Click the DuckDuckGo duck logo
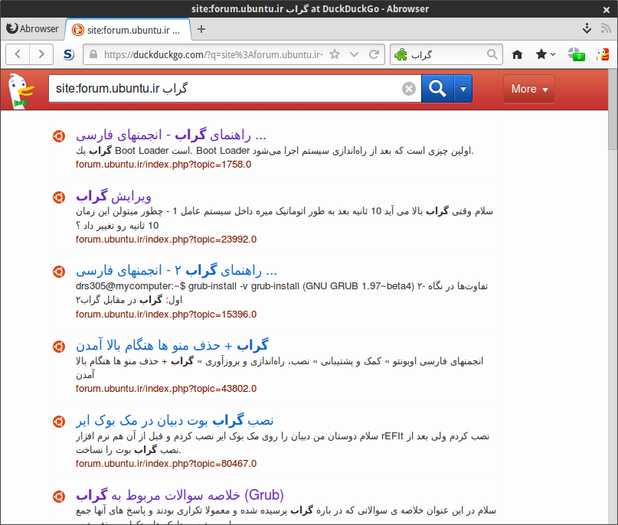618x525 pixels. [x=21, y=91]
